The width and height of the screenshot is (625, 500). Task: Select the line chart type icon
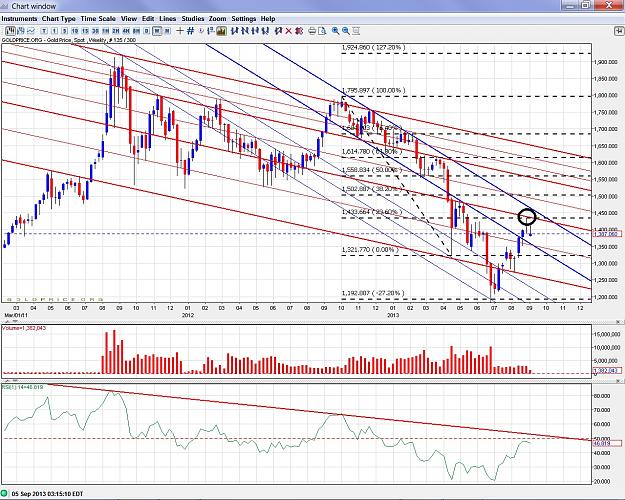coord(31,31)
